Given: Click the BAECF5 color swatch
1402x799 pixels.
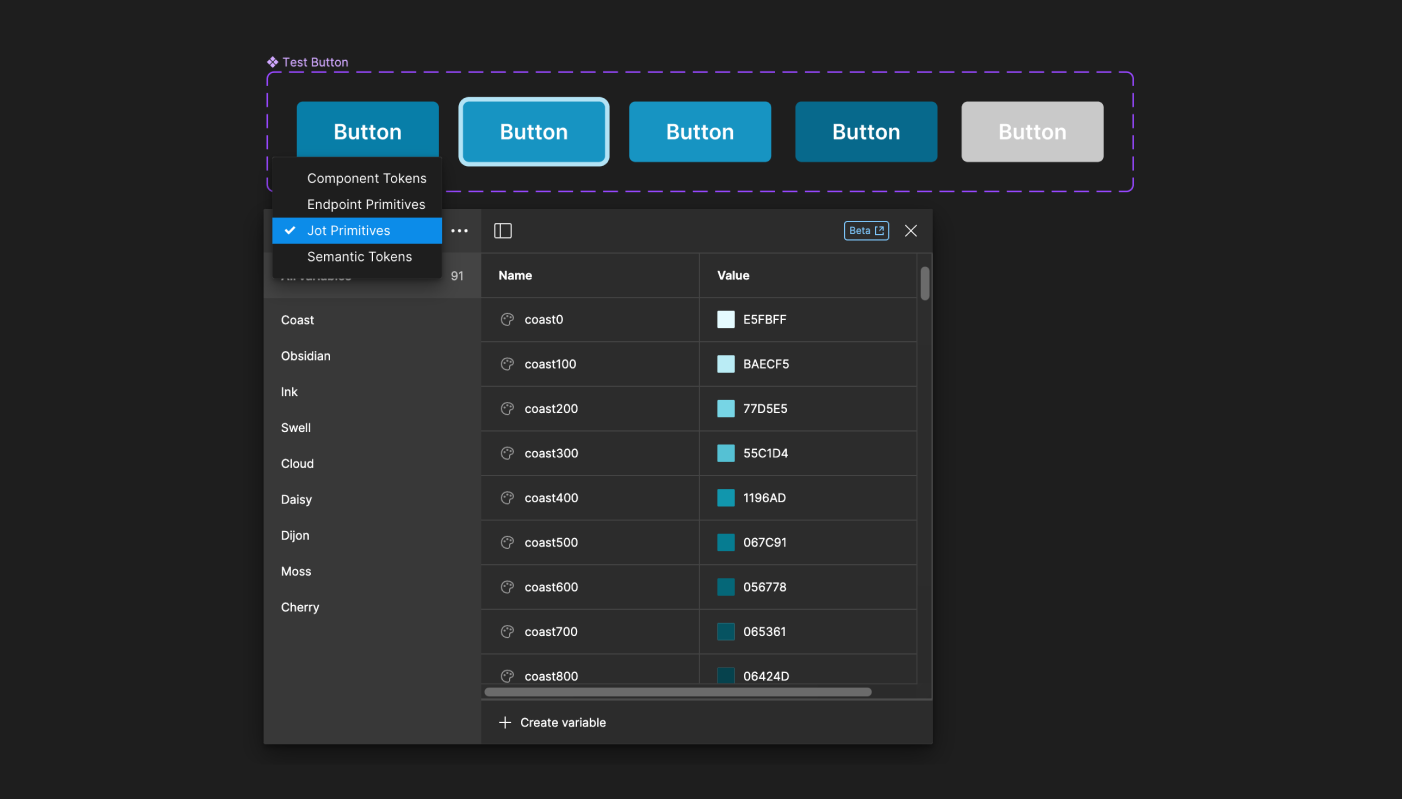Looking at the screenshot, I should point(726,364).
